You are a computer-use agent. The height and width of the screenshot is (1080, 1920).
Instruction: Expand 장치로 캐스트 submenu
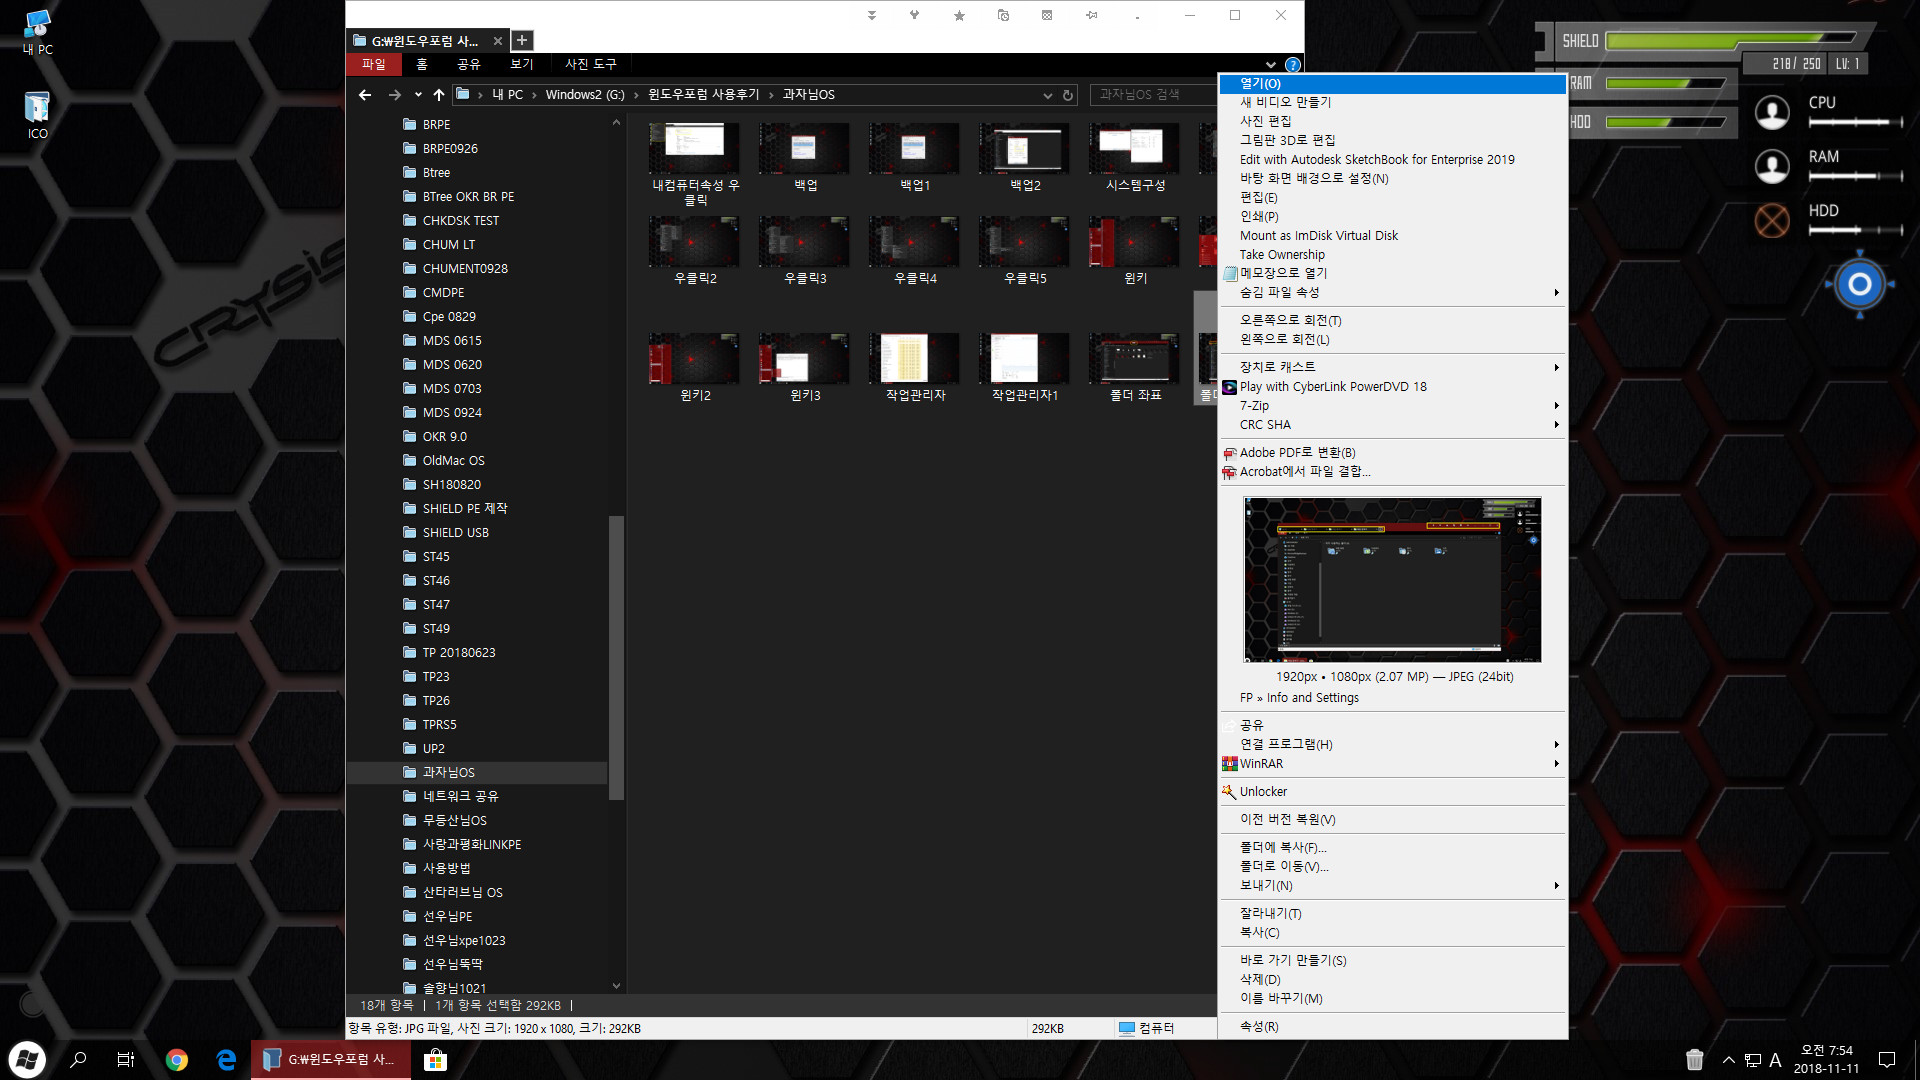click(1392, 367)
